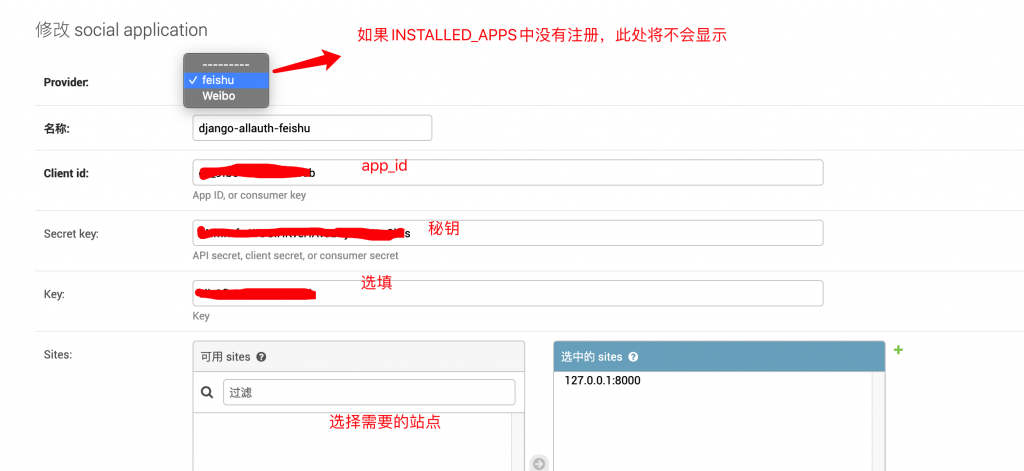This screenshot has height=471, width=1024.
Task: Focus the 名称 field with django-allauth-feishu
Action: [312, 128]
